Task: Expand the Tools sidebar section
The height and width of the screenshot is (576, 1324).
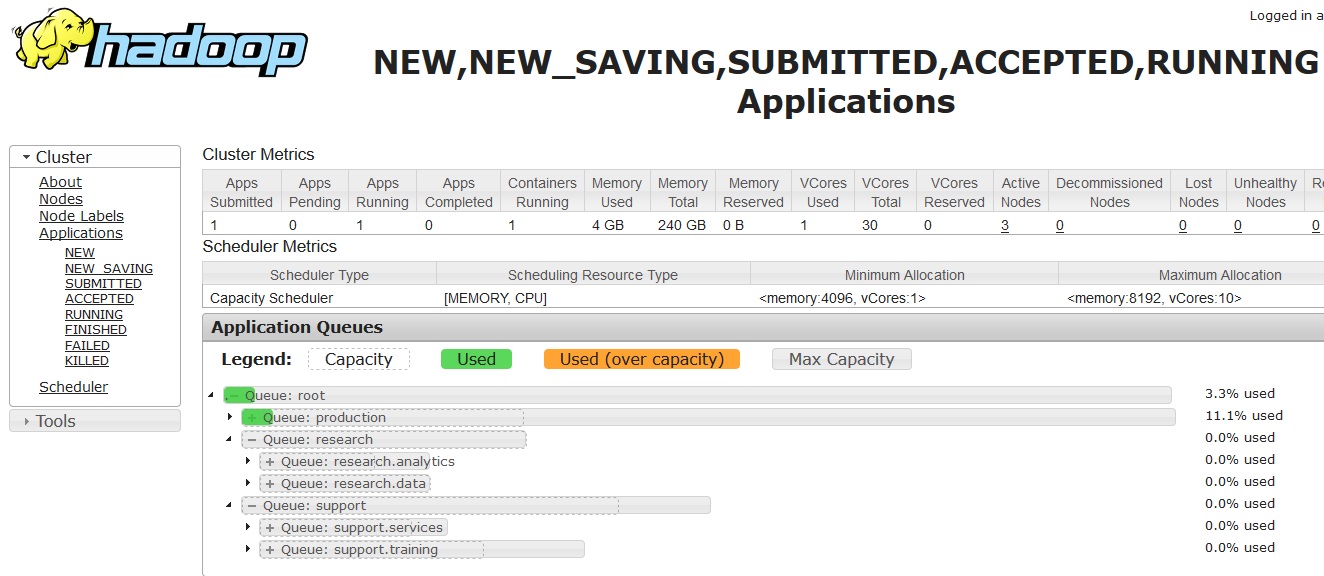Action: coord(95,421)
